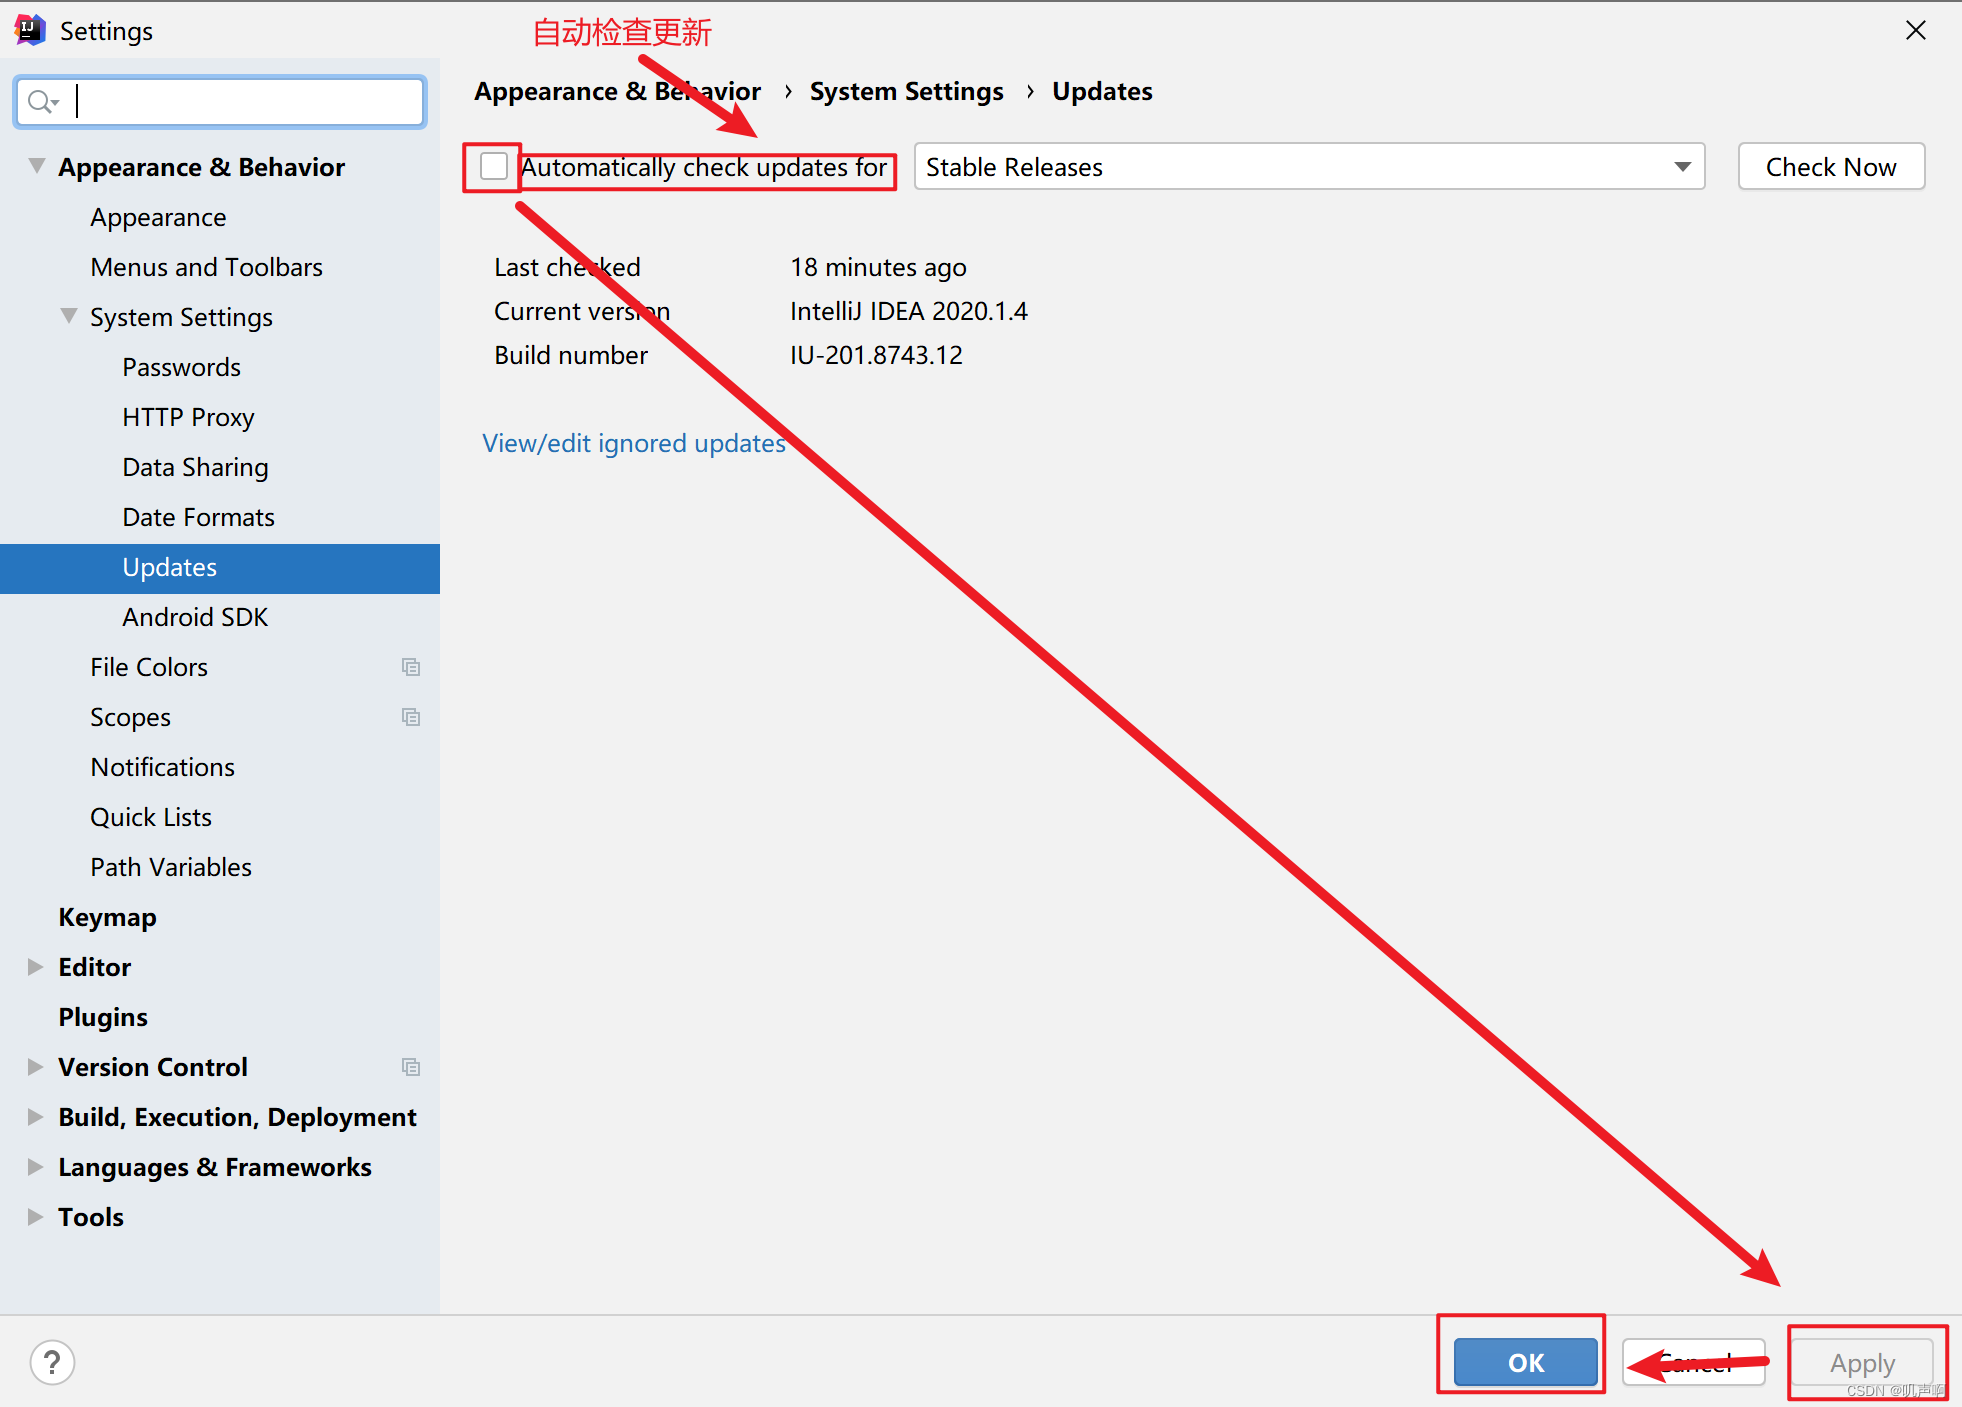Viewport: 1962px width, 1407px height.
Task: Click the IntelliJ IDEA logo in title bar
Action: (30, 30)
